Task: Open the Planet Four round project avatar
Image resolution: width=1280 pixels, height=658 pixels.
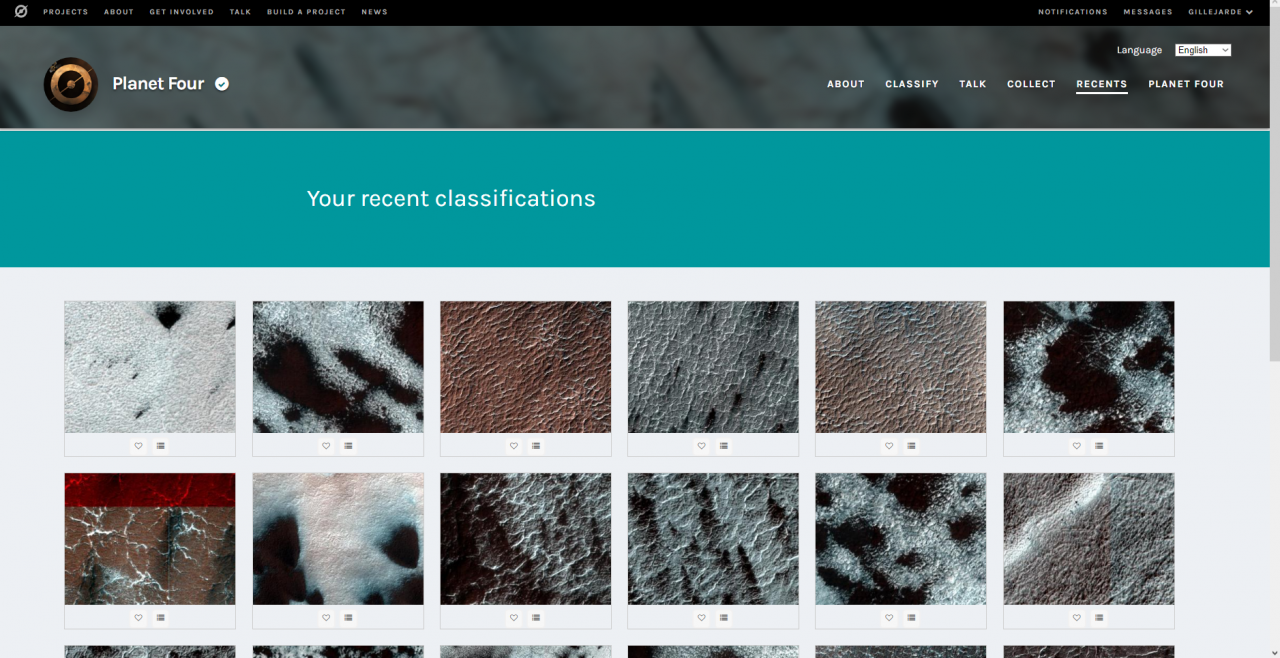Action: [71, 84]
